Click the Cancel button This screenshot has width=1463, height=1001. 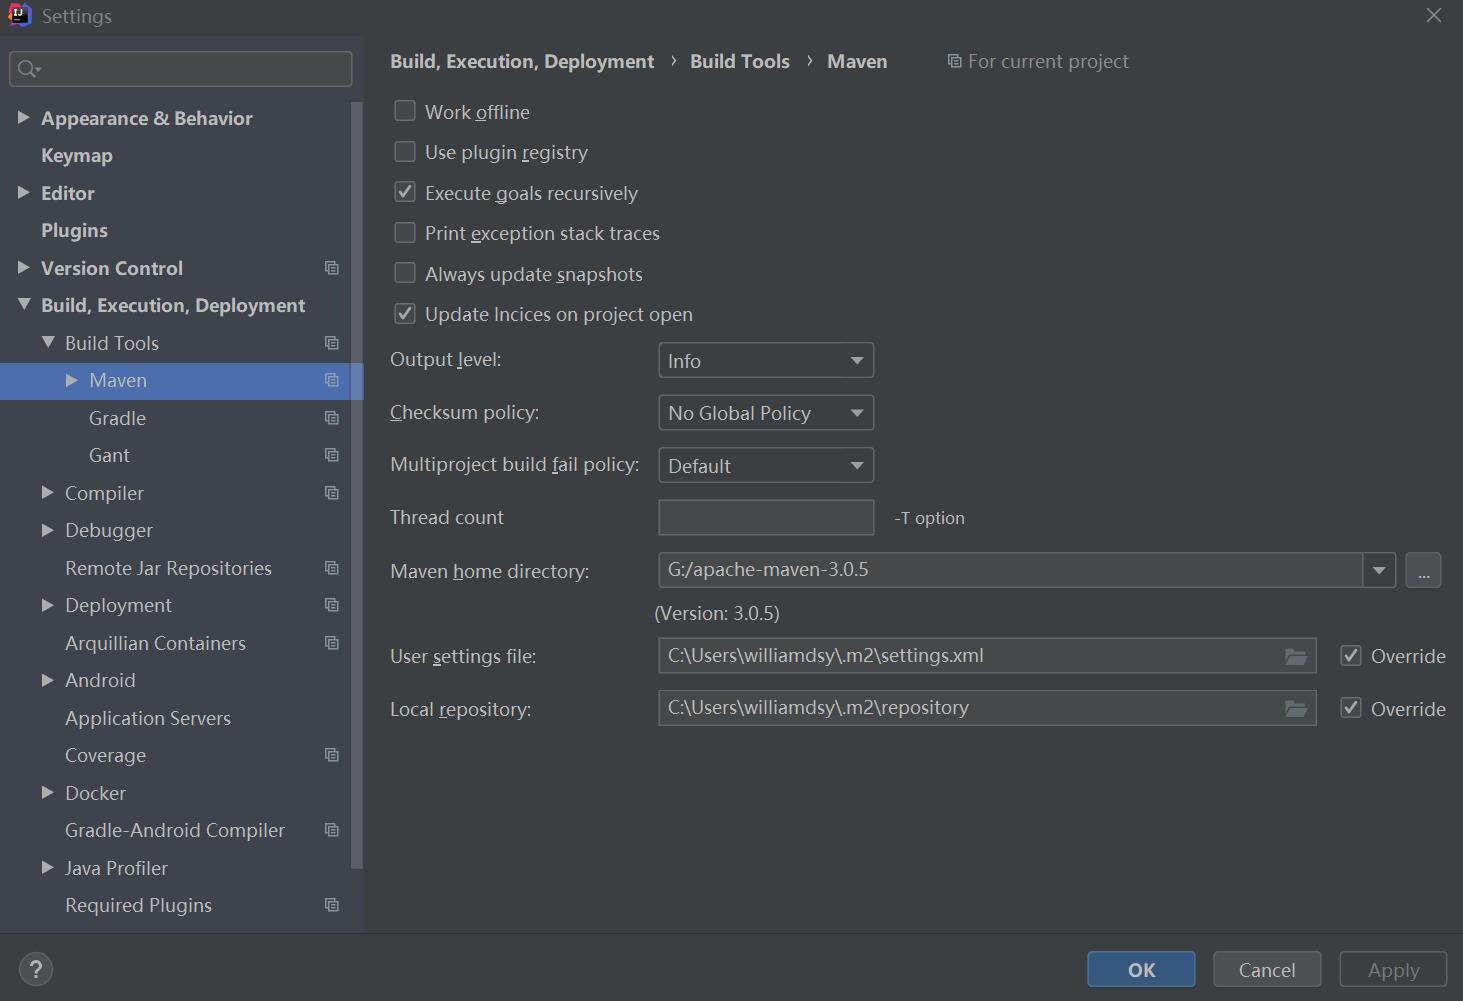(x=1267, y=970)
